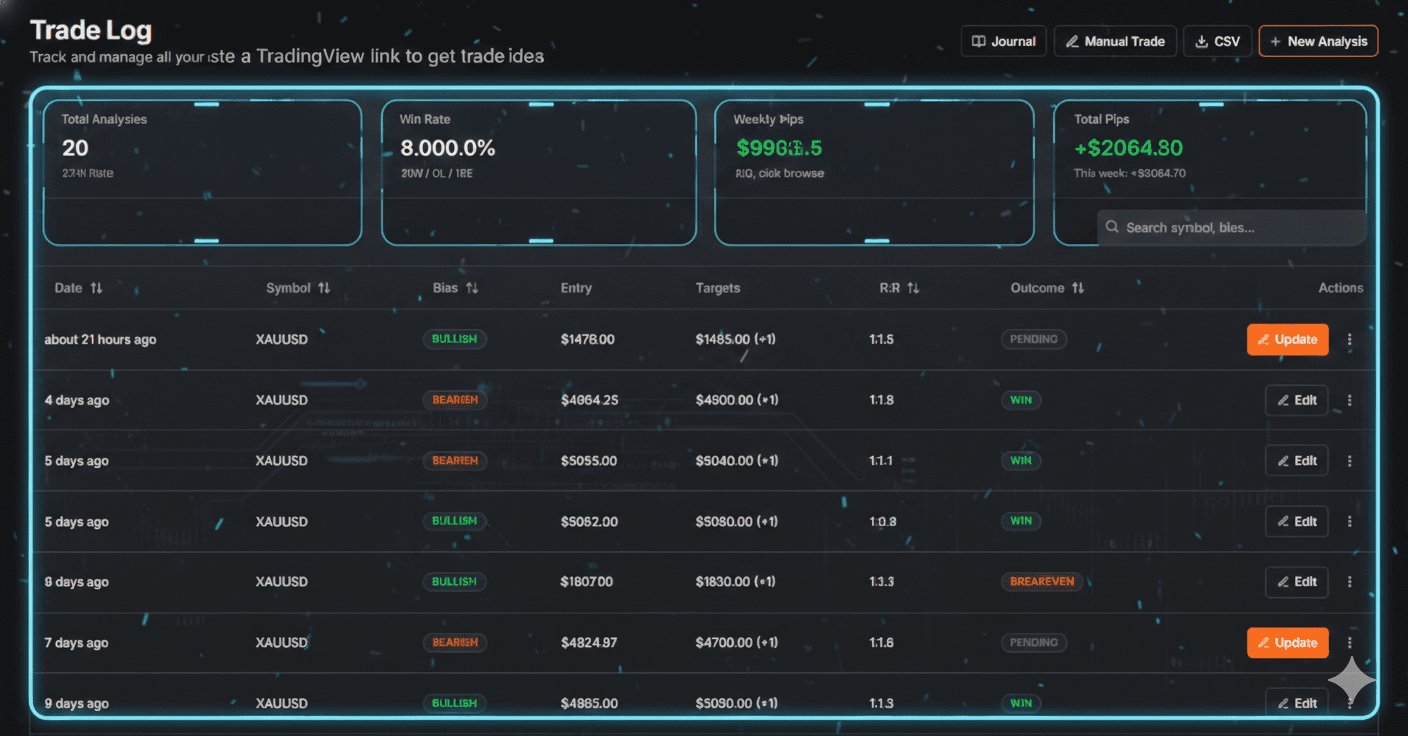This screenshot has height=736, width=1408.
Task: Toggle sorting on the Outcome column
Action: (1077, 287)
